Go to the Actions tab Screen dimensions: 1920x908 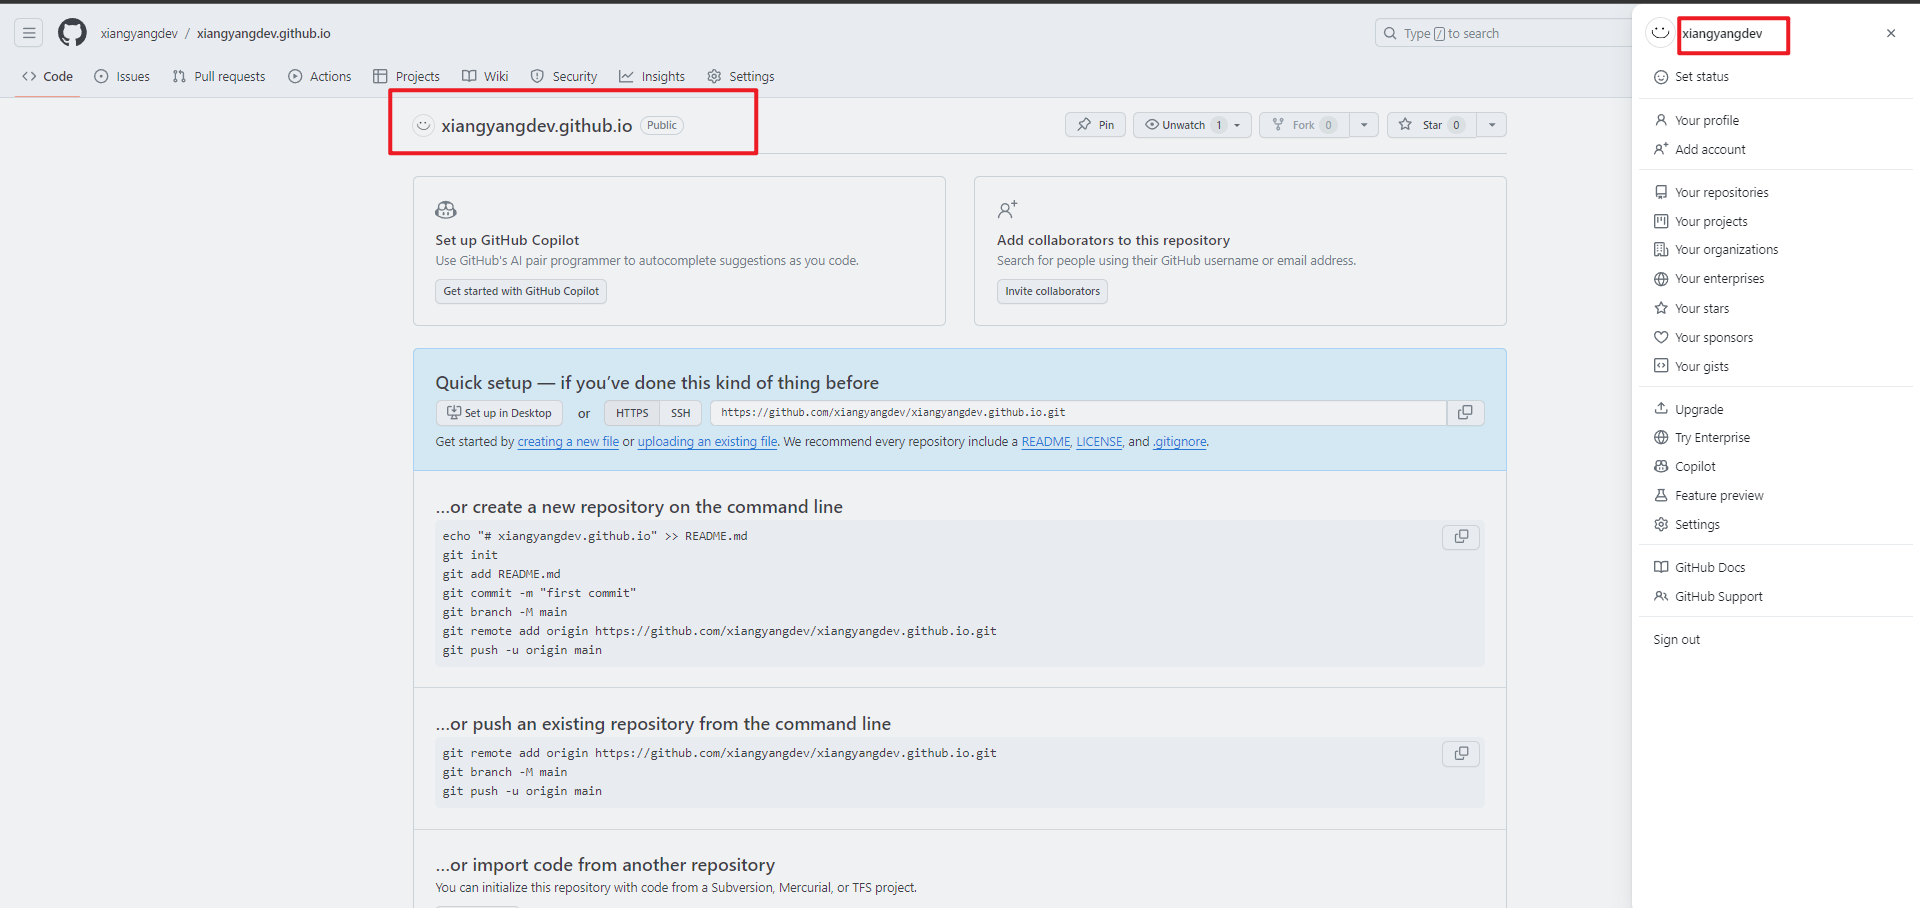[320, 76]
